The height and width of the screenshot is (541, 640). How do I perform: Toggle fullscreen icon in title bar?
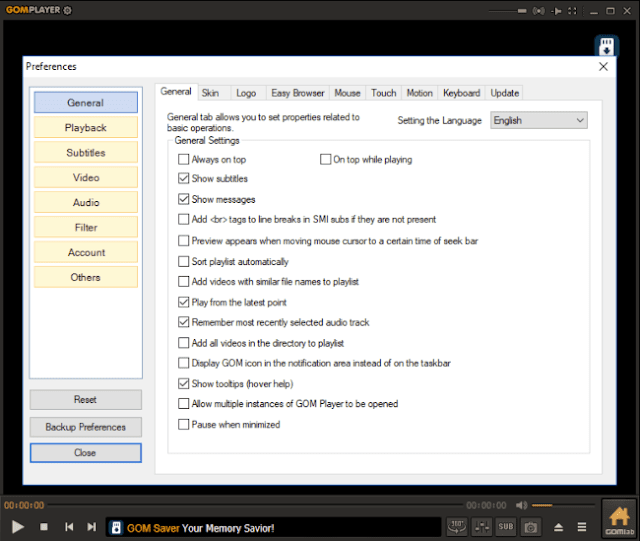tap(572, 11)
